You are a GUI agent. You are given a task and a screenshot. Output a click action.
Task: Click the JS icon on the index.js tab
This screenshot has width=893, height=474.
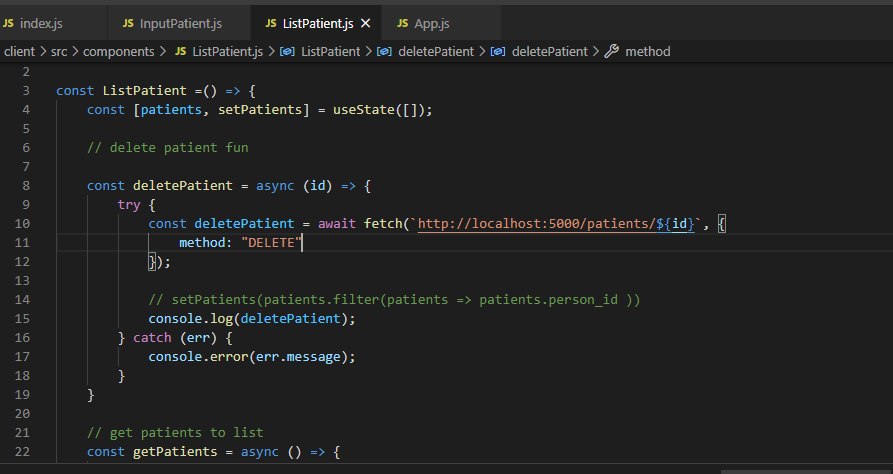pyautogui.click(x=8, y=23)
